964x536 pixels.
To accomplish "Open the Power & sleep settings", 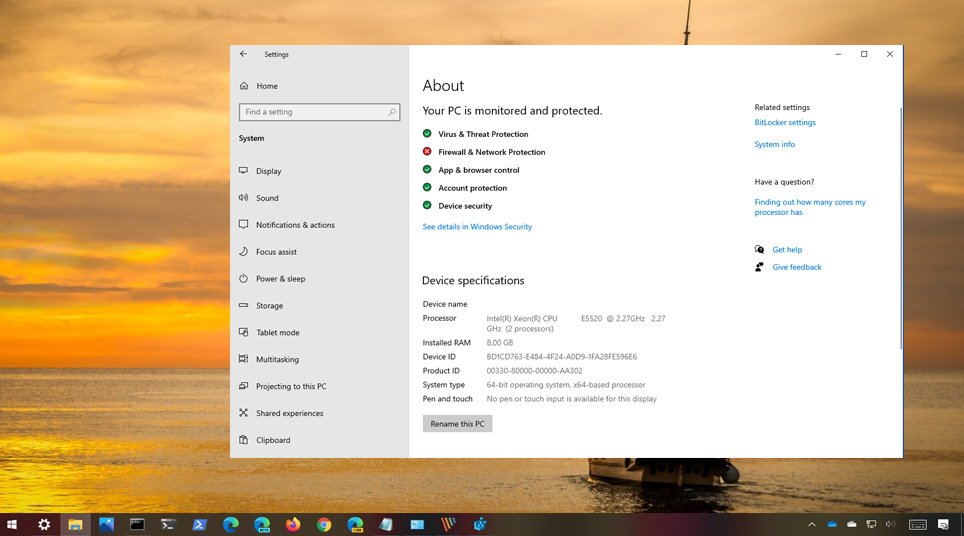I will (280, 279).
